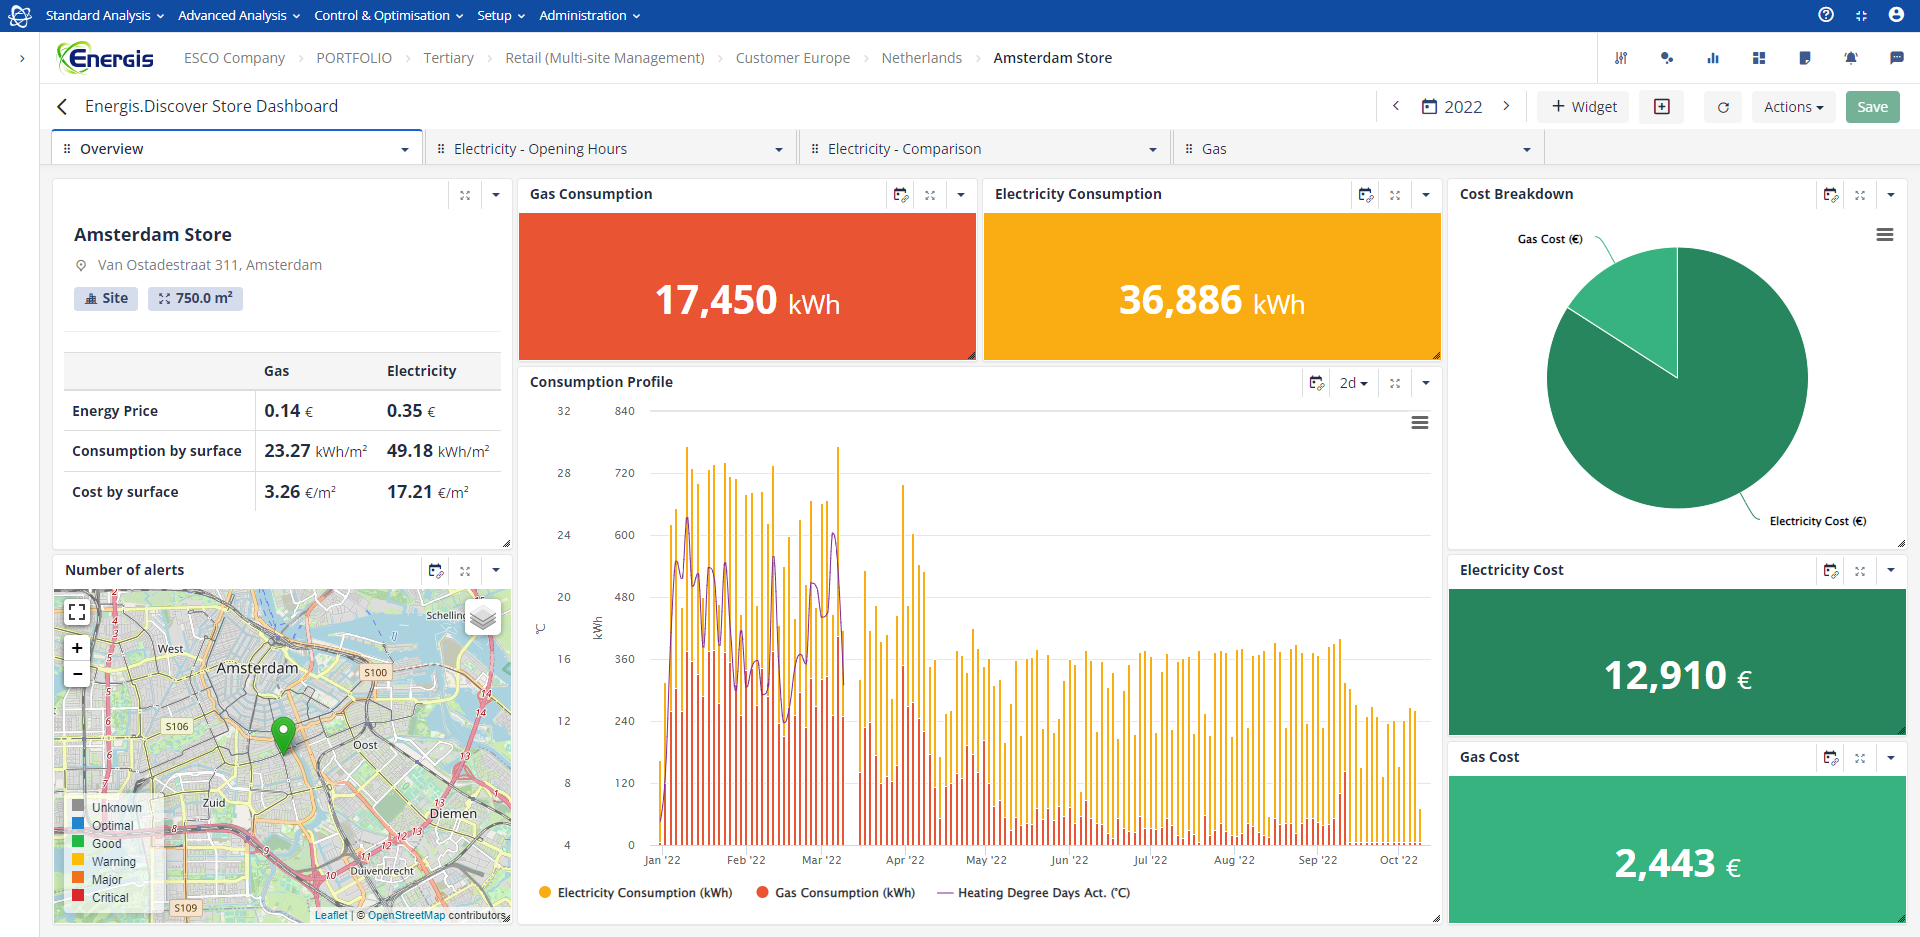Go back with the arrow beside dashboard title
This screenshot has height=937, width=1920.
point(62,106)
